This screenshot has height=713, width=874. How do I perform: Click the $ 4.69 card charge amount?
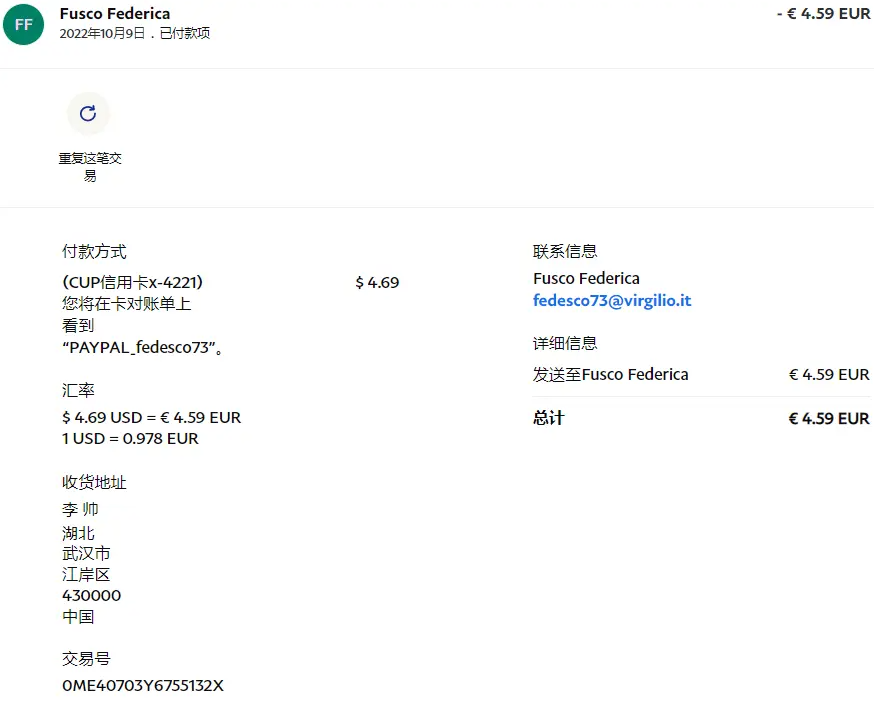(x=377, y=282)
